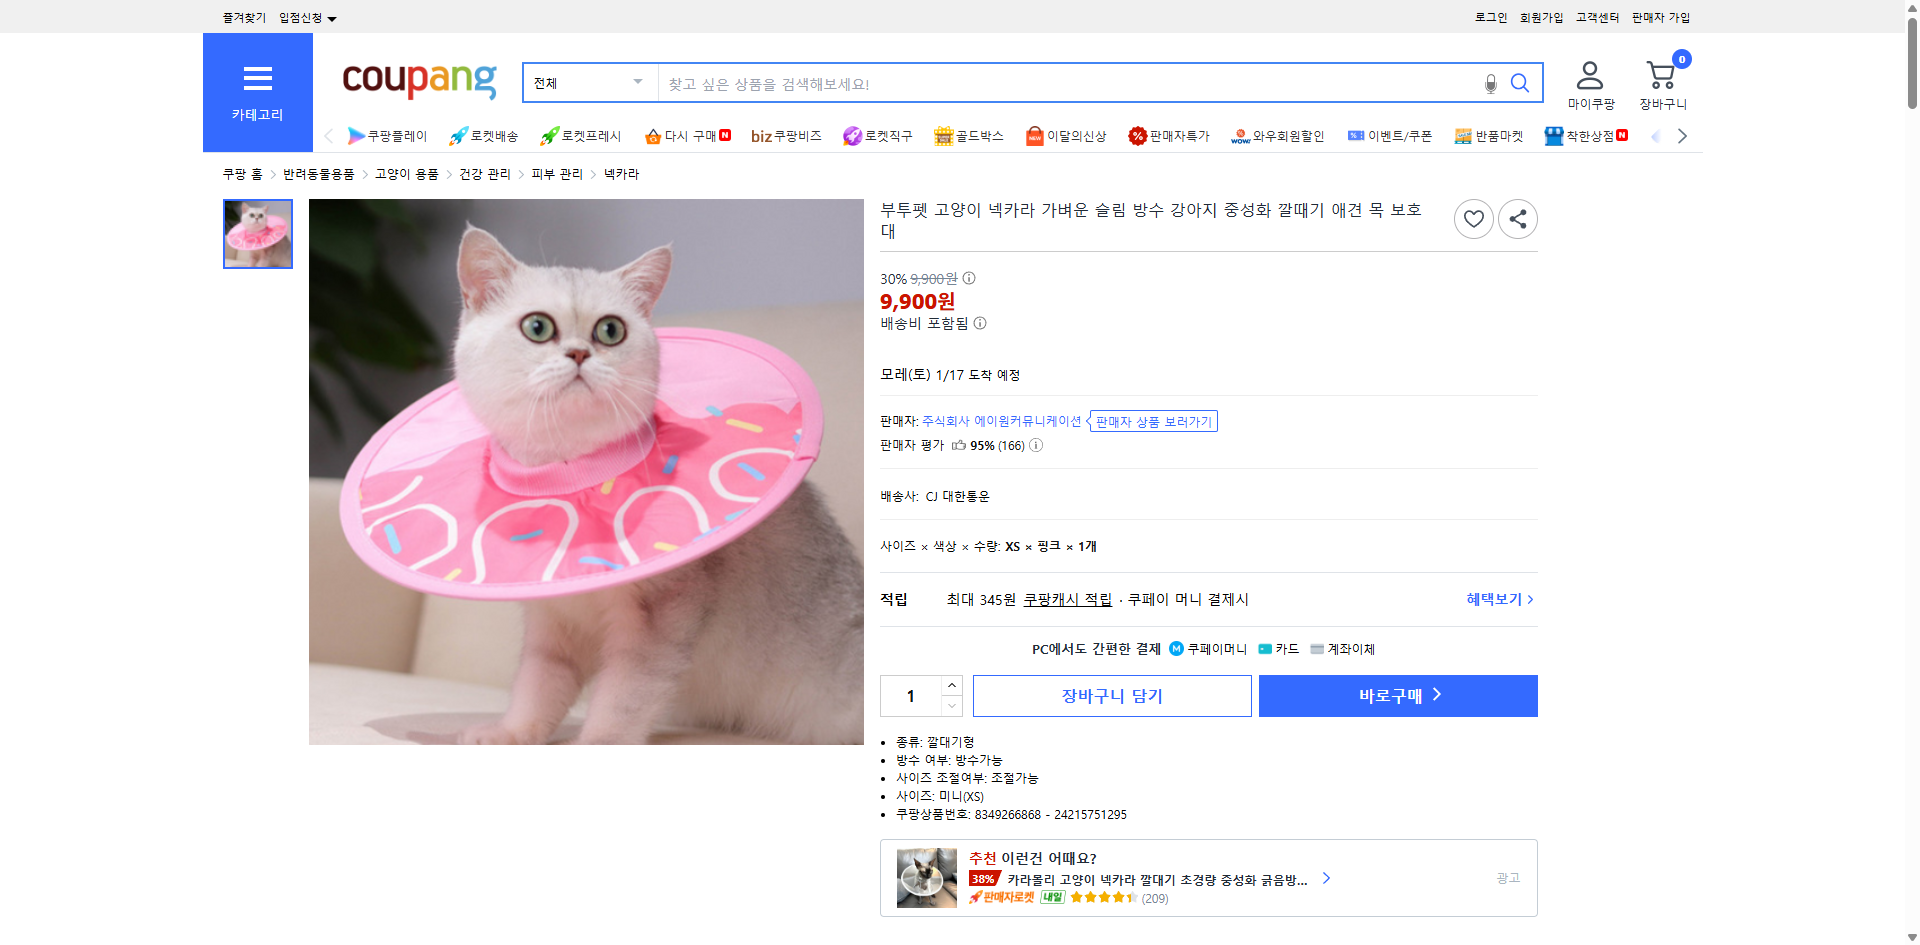Open 골드박스 from the top navigation
Viewport: 1920px width, 945px height.
coord(944,135)
